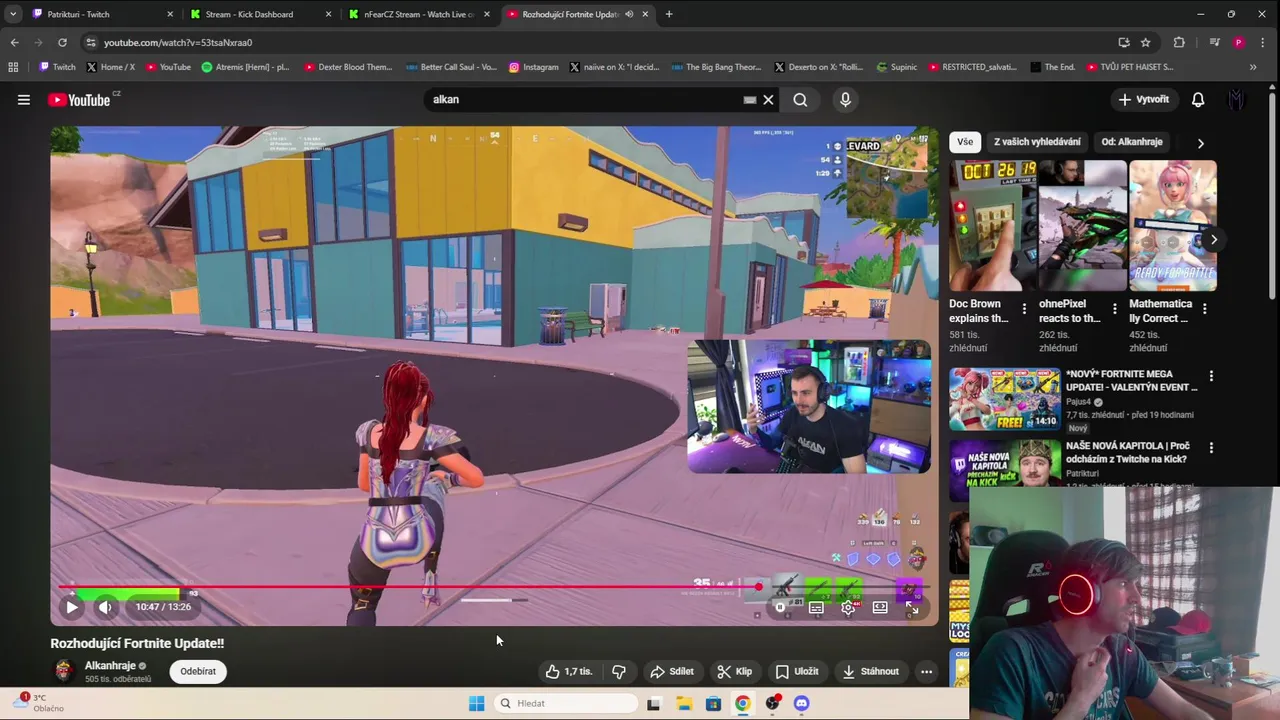
Task: Bookmark this page with star icon
Action: click(1146, 42)
